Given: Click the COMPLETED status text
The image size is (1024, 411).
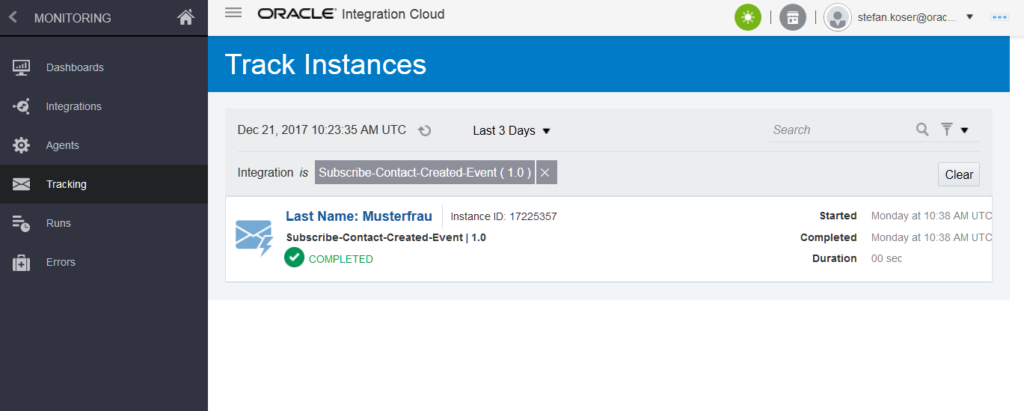Looking at the screenshot, I should [x=341, y=259].
